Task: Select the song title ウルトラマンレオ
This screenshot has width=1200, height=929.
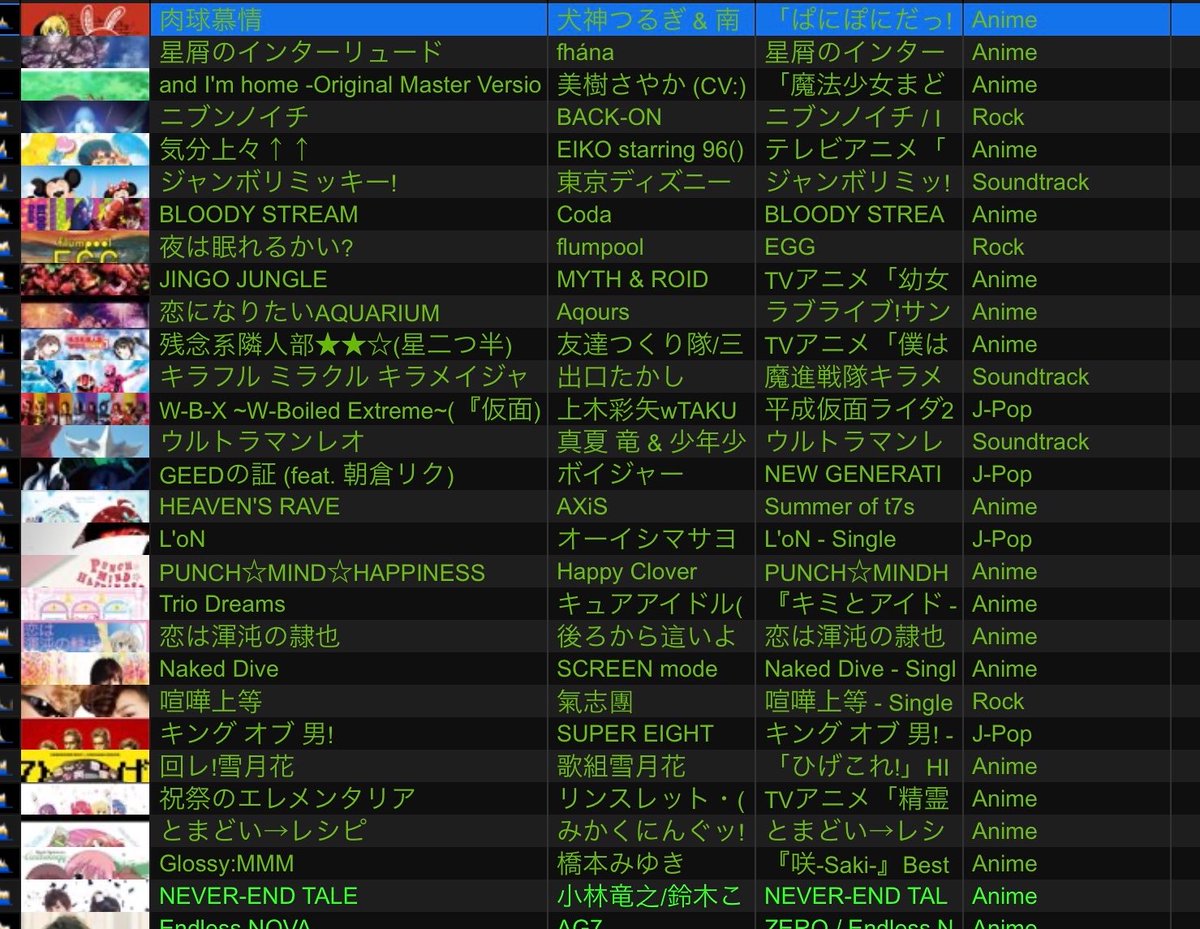Action: tap(261, 442)
